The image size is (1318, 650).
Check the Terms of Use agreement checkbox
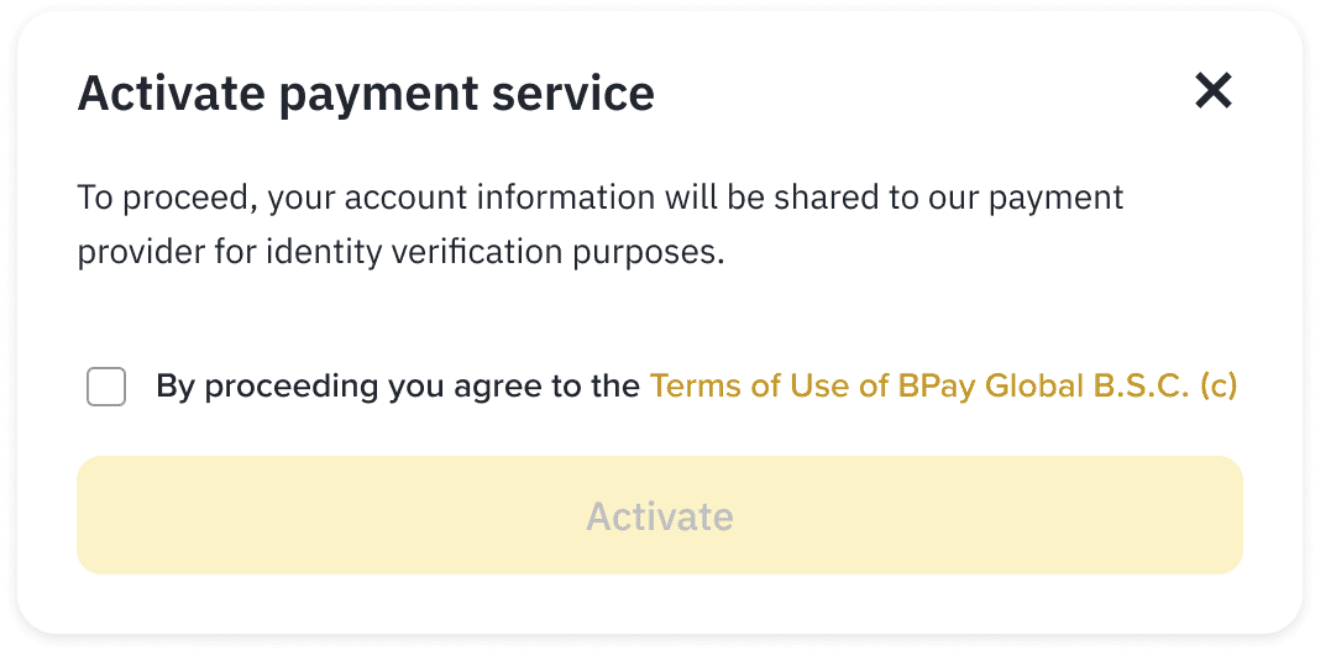tap(106, 386)
